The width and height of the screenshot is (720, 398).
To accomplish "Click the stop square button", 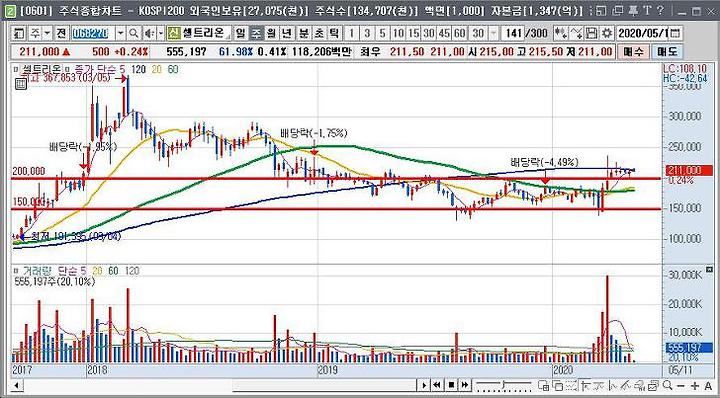I will (451, 385).
